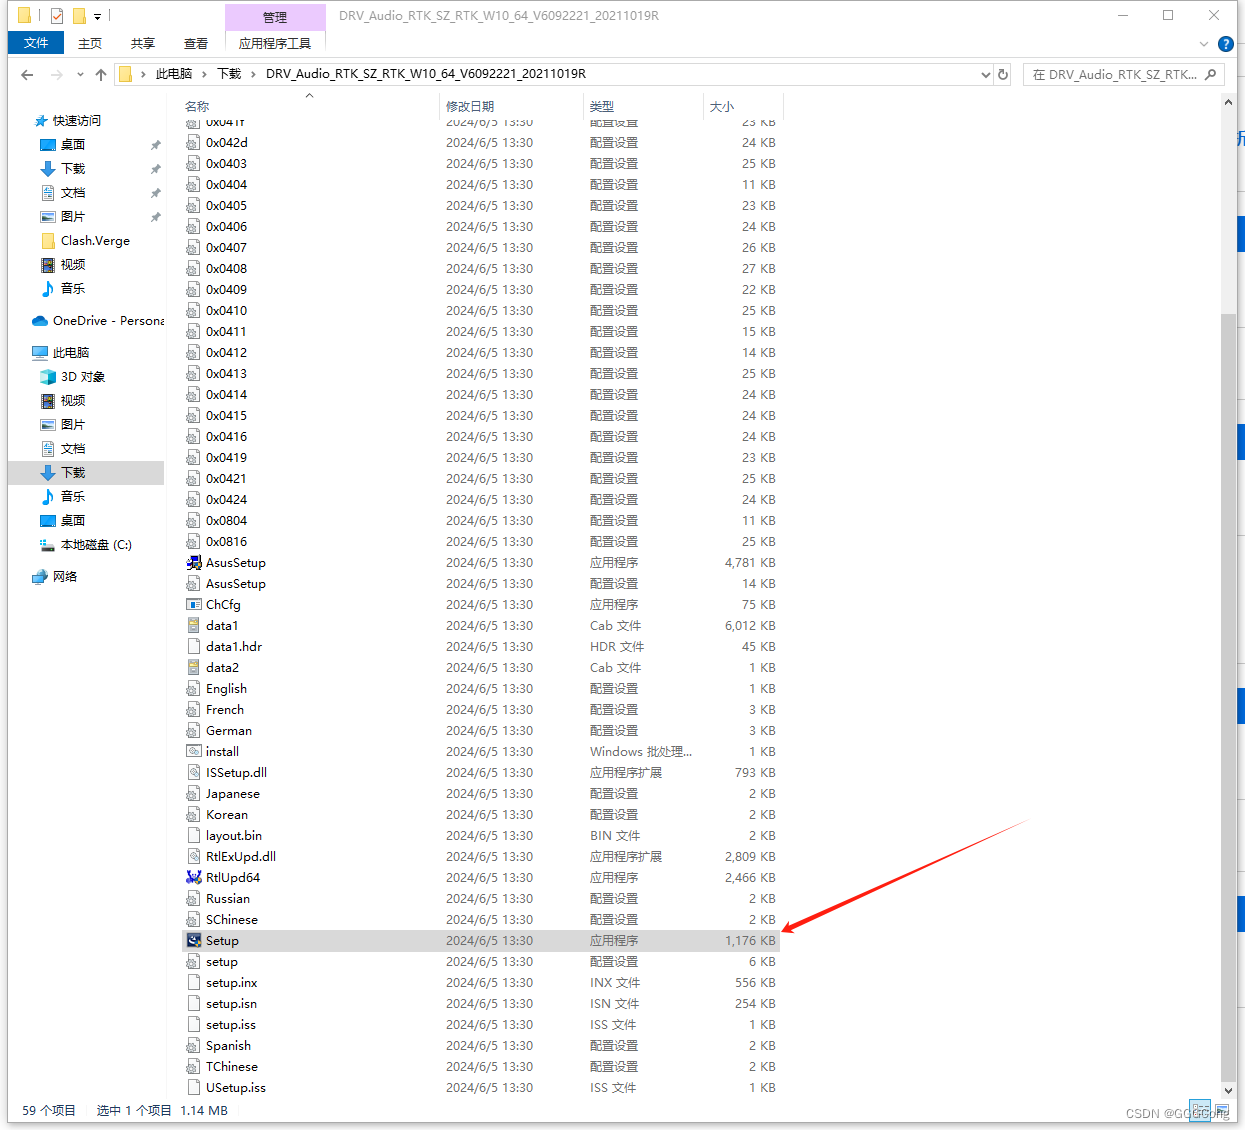This screenshot has height=1130, width=1245.
Task: Click the Back navigation arrow
Action: (x=27, y=74)
